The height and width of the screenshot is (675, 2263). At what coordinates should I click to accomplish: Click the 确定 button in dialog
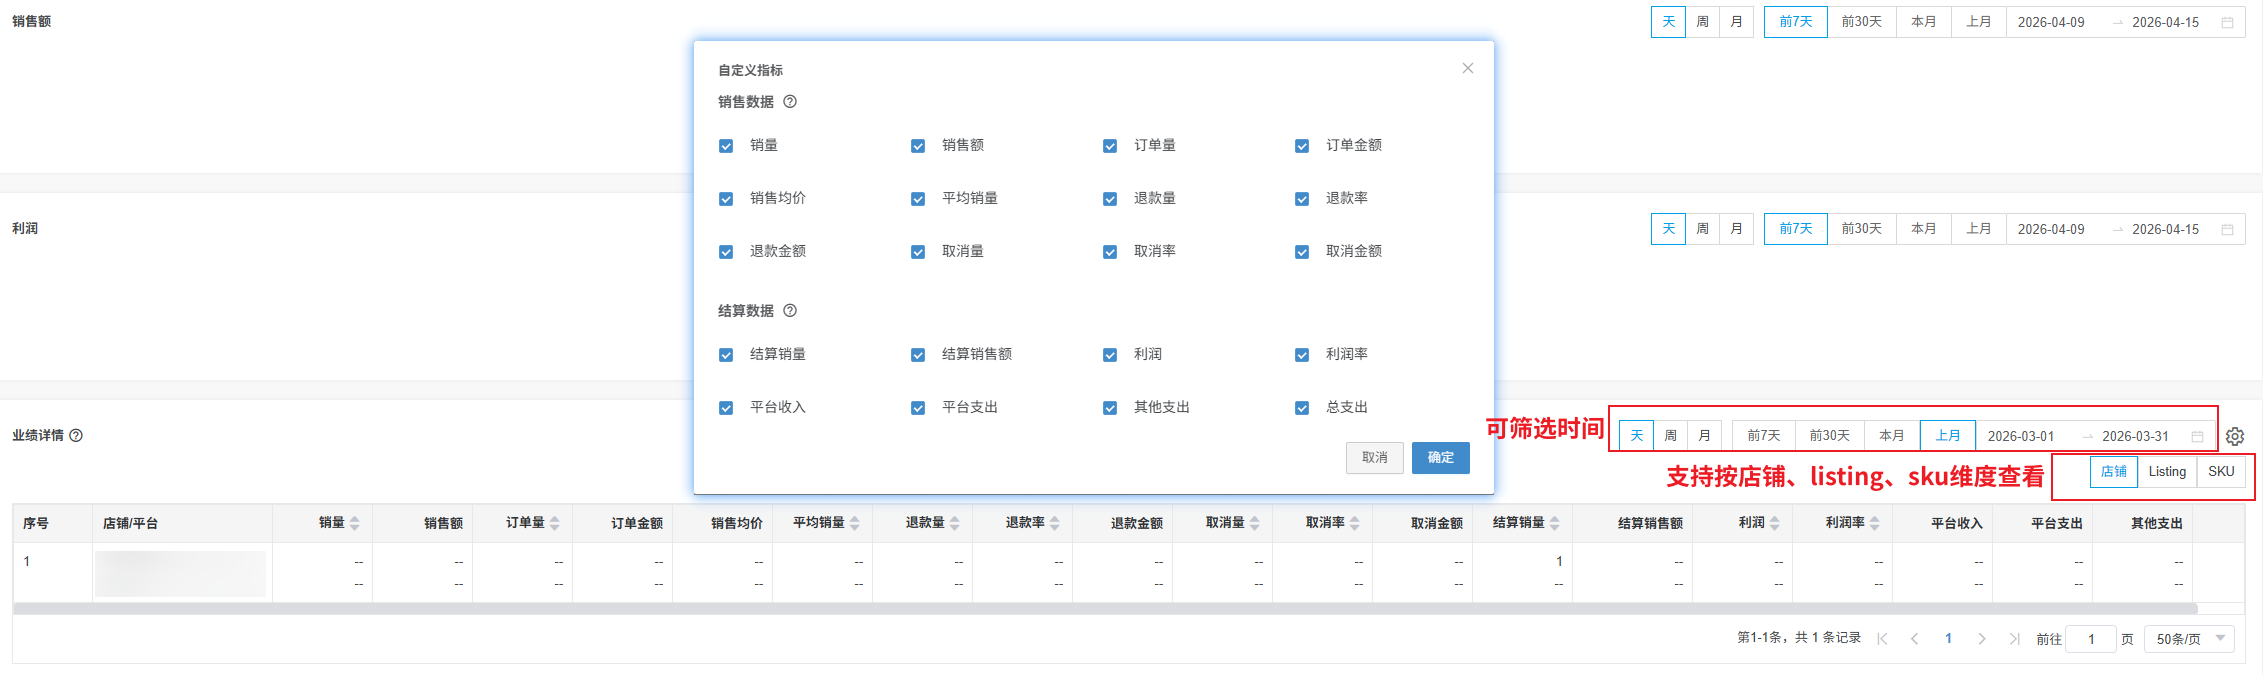click(1440, 458)
